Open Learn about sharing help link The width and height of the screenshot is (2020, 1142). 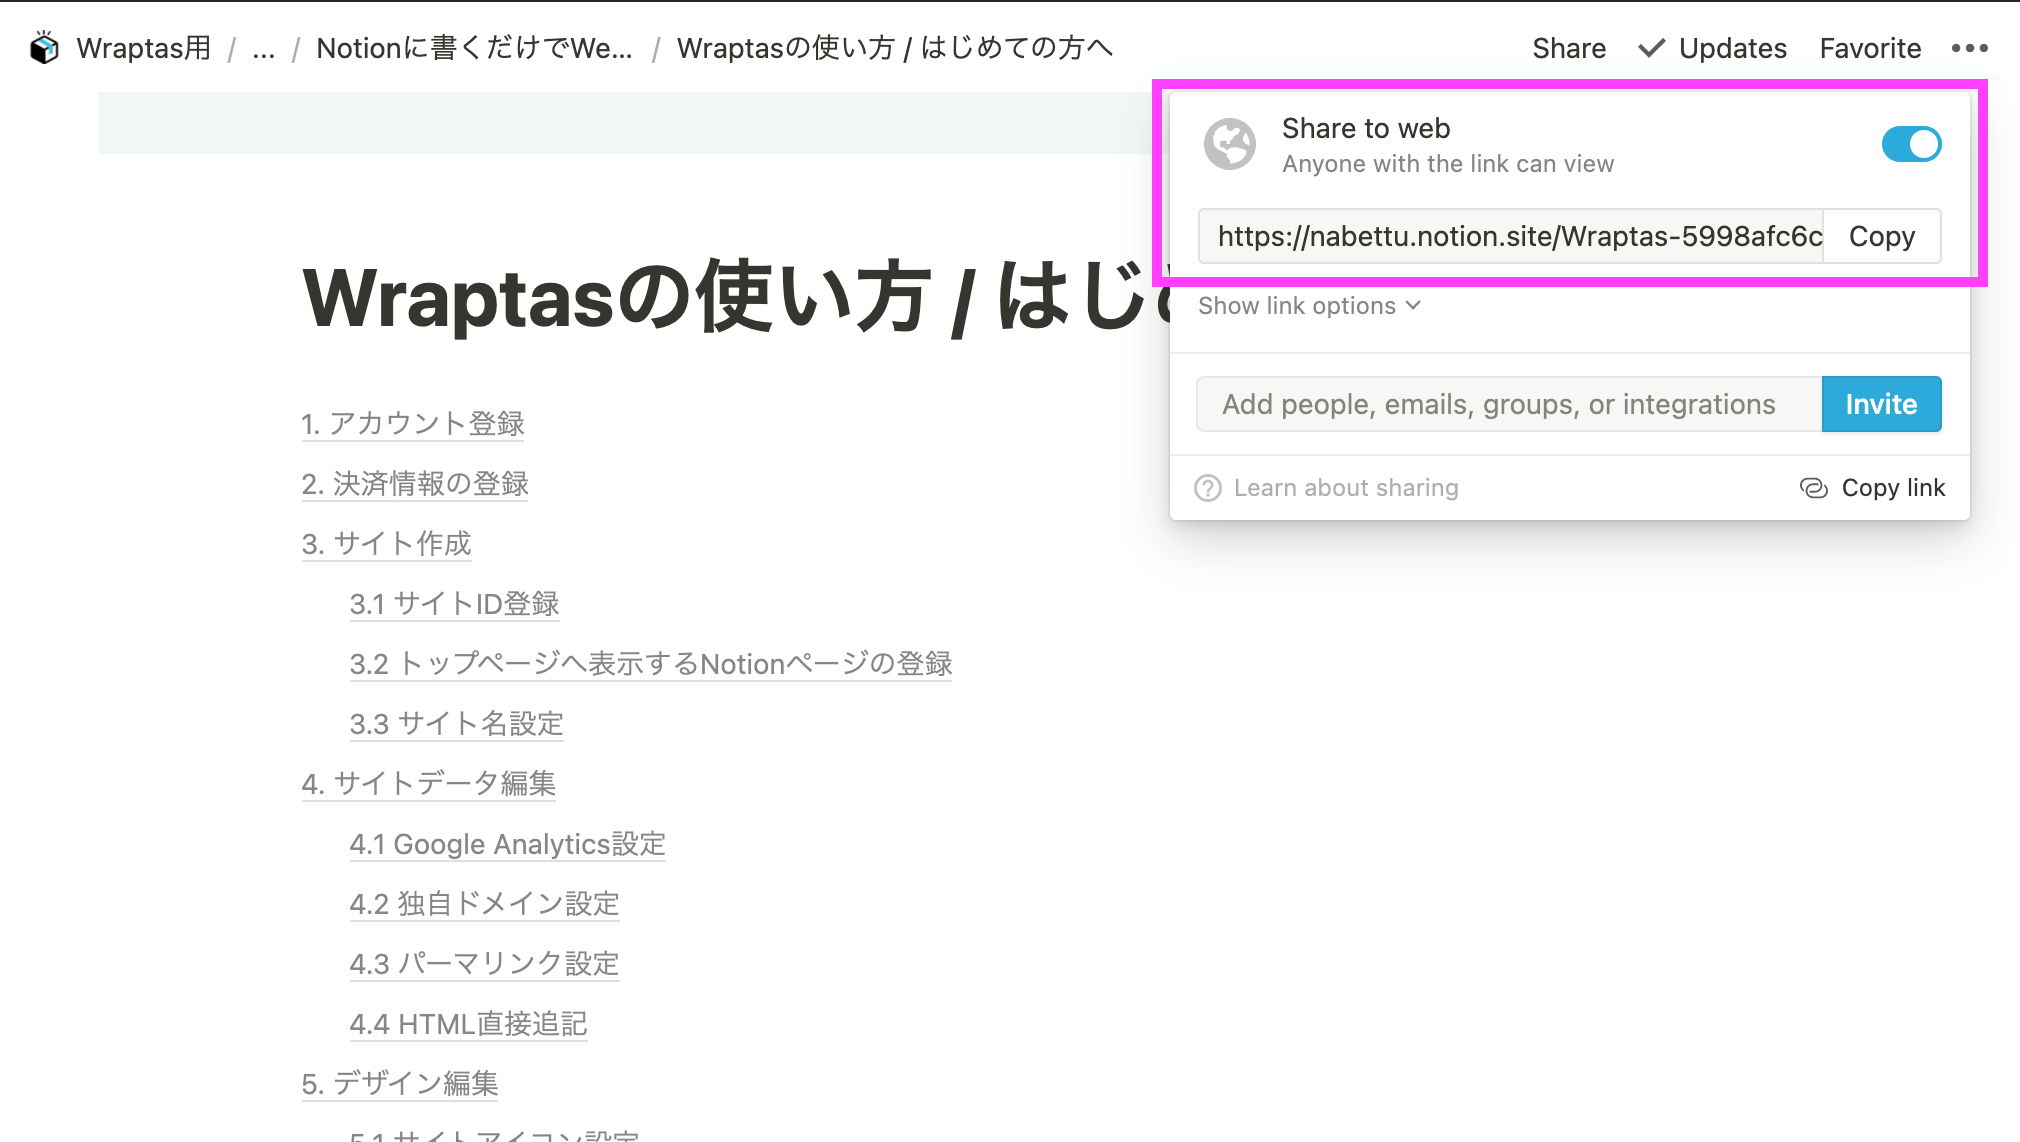(1327, 488)
